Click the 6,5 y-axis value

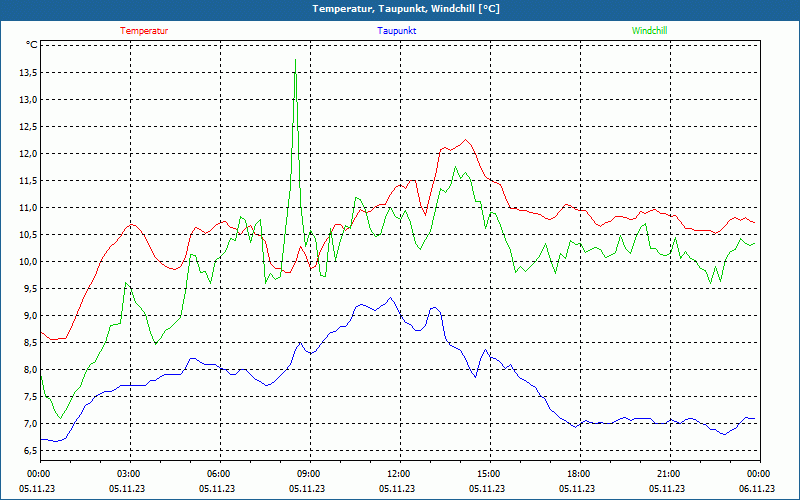pyautogui.click(x=30, y=452)
